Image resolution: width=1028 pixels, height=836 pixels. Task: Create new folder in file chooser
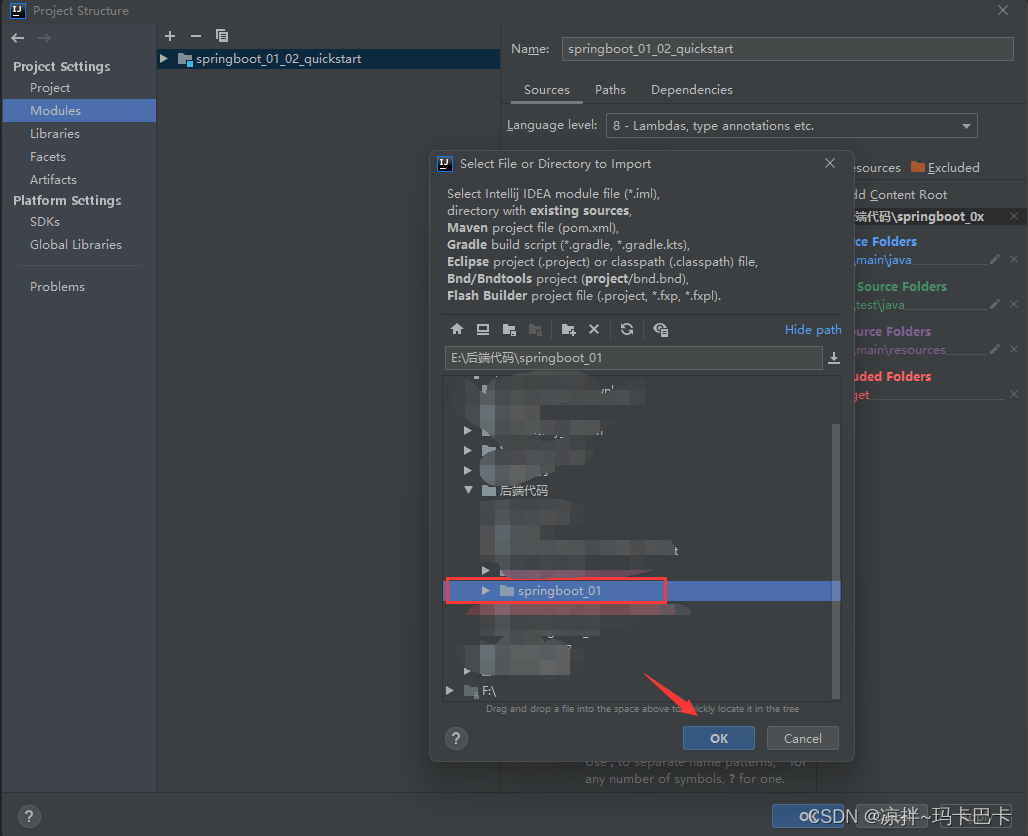point(568,329)
